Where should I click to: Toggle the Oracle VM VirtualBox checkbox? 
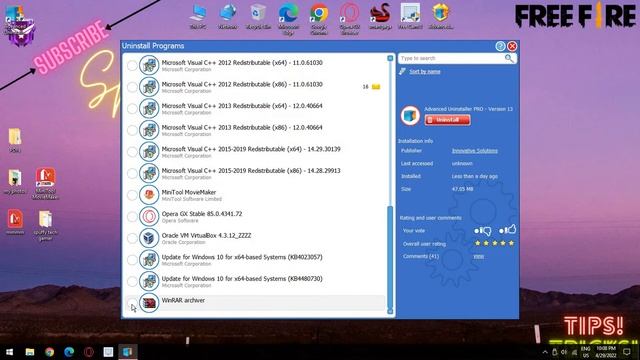coord(132,238)
